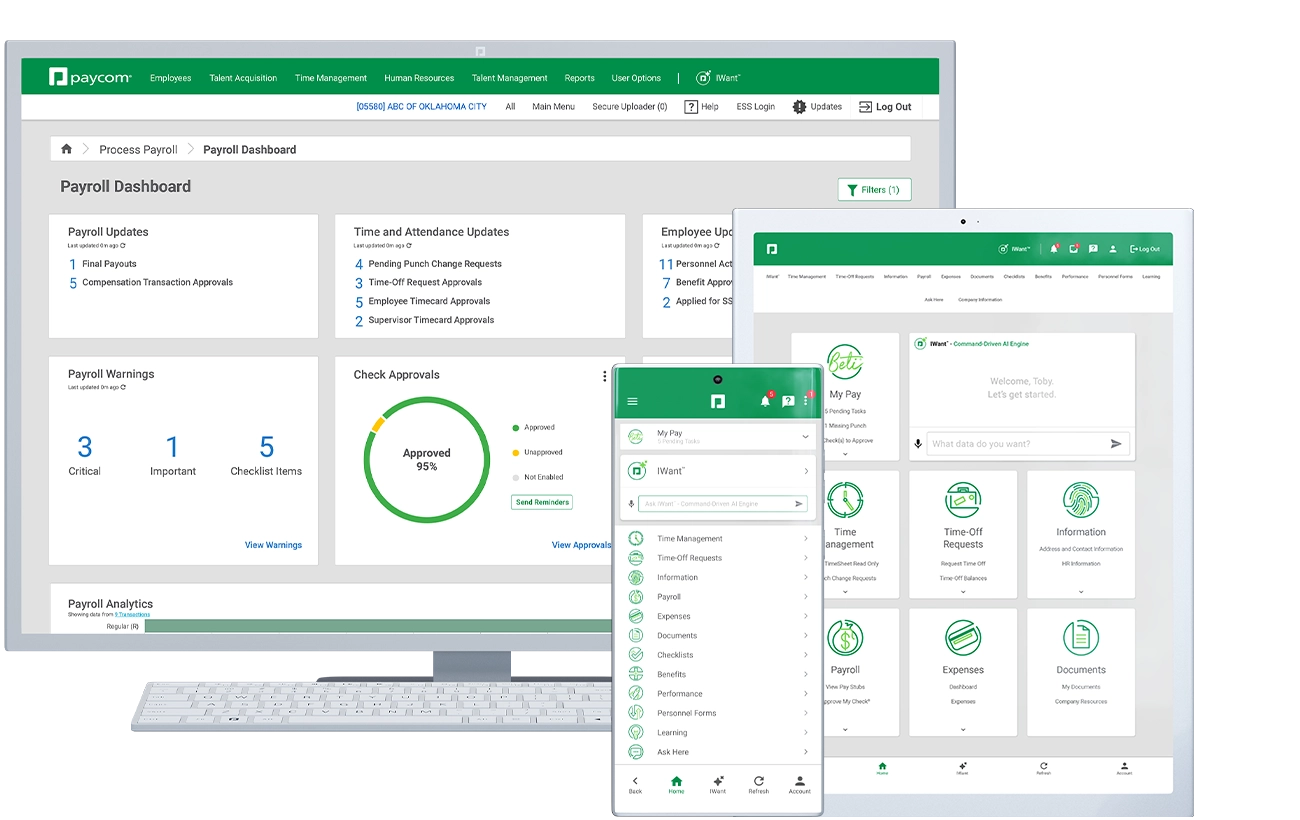The height and width of the screenshot is (820, 1300).
Task: Open the Human Resources menu on desktop
Action: [x=419, y=78]
